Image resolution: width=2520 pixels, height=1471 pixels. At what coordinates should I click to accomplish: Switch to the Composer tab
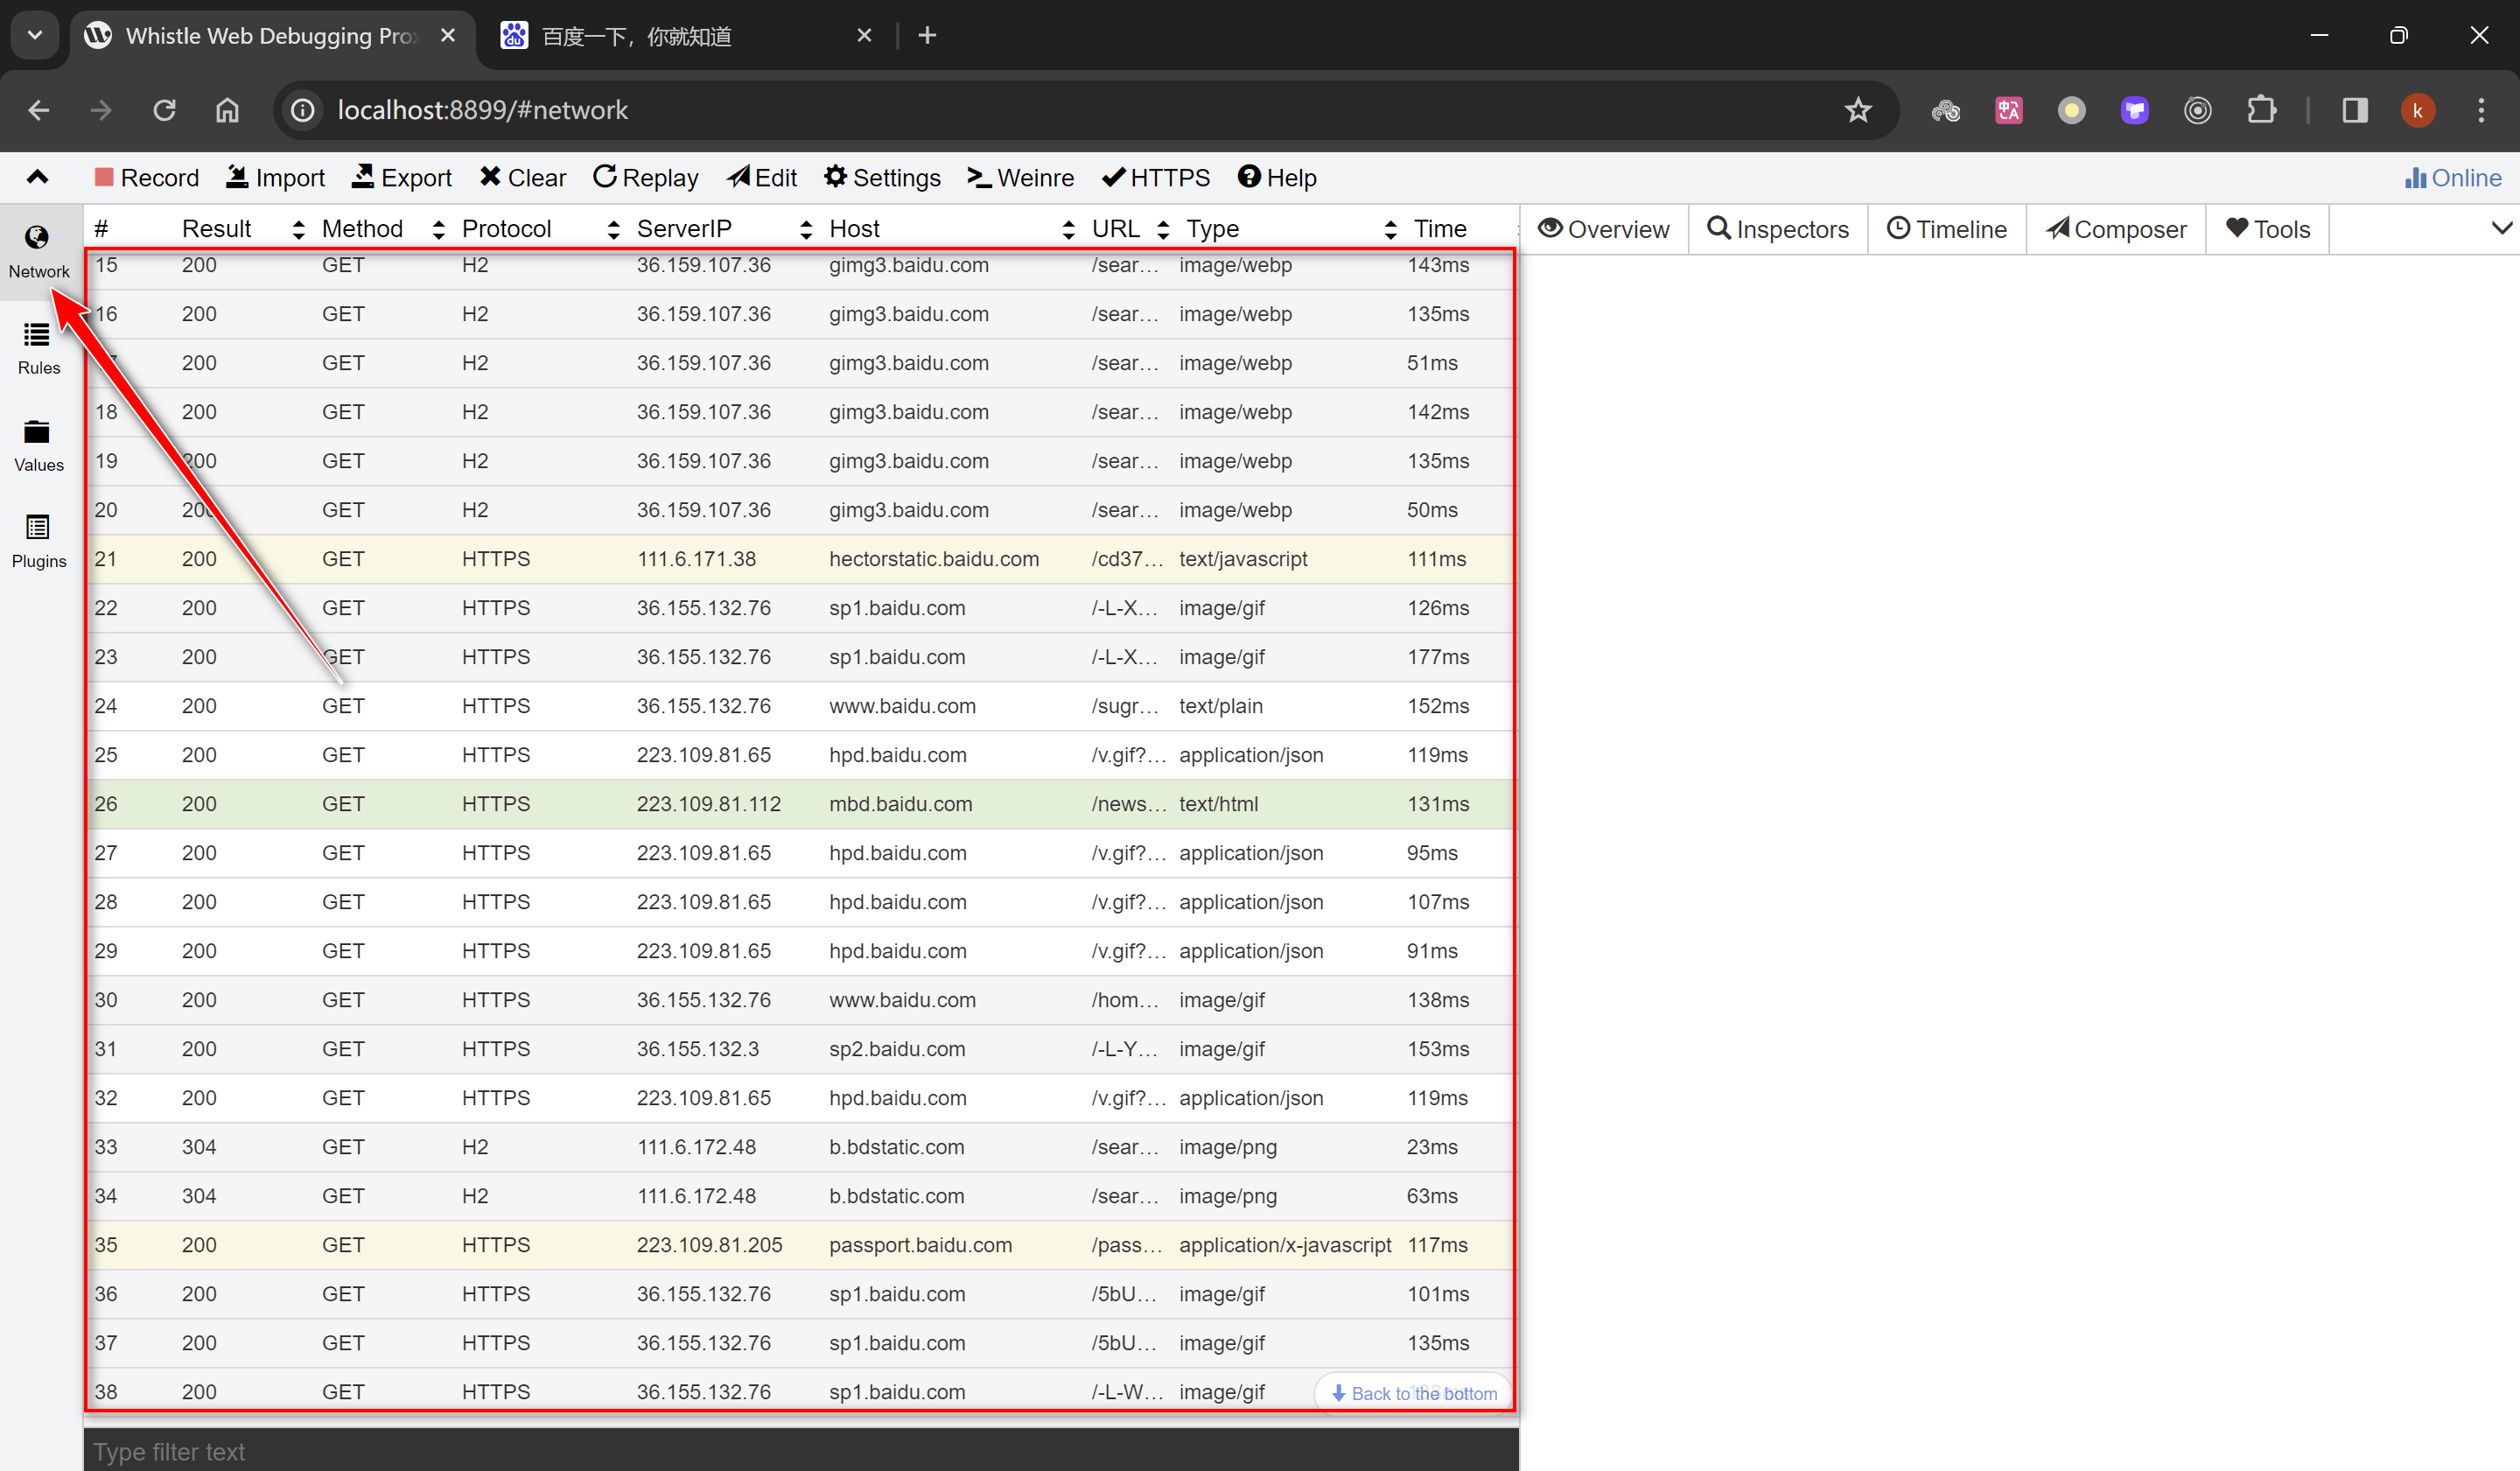pyautogui.click(x=2116, y=229)
